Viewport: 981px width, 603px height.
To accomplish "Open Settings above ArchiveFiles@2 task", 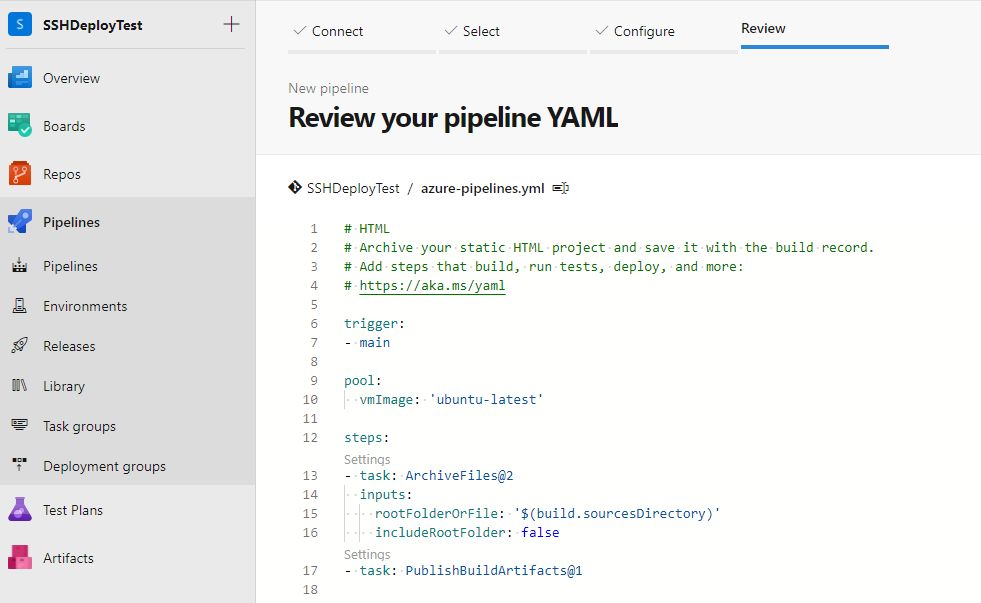I will [367, 460].
